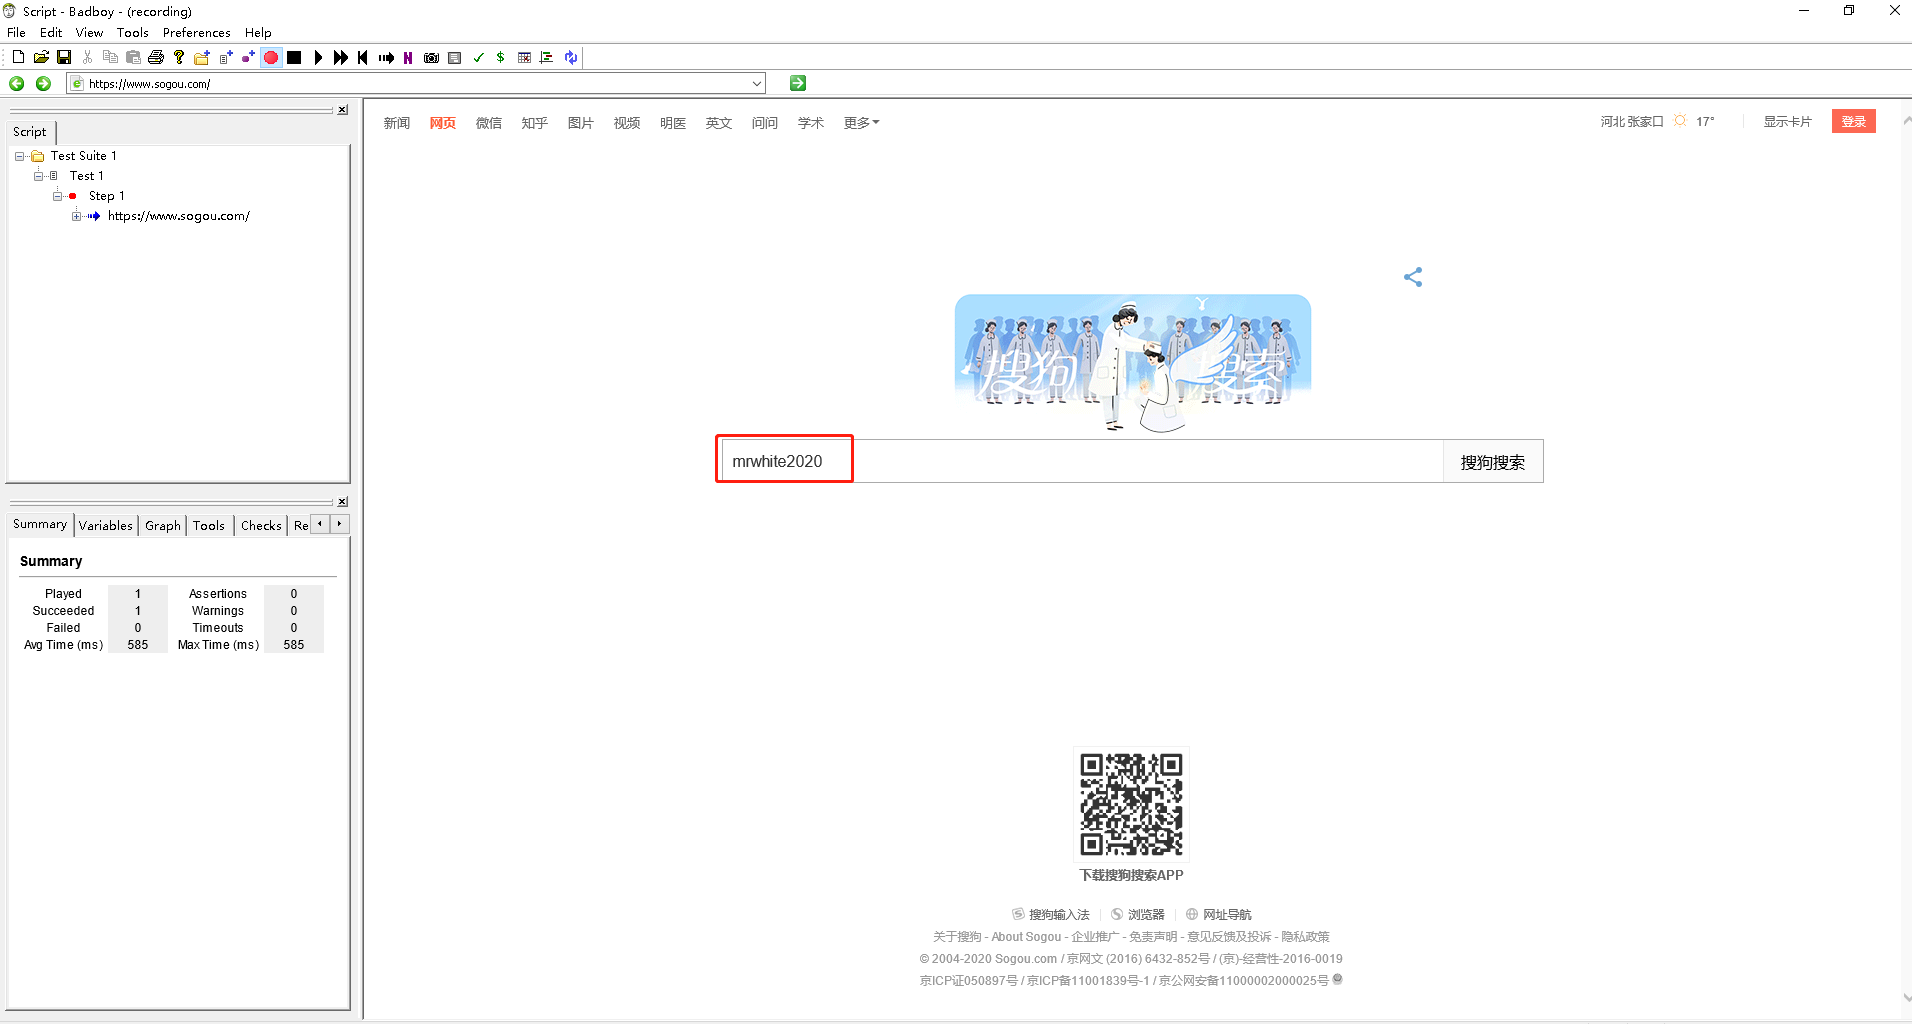
Task: Open the URL address dropdown arrow
Action: [x=757, y=84]
